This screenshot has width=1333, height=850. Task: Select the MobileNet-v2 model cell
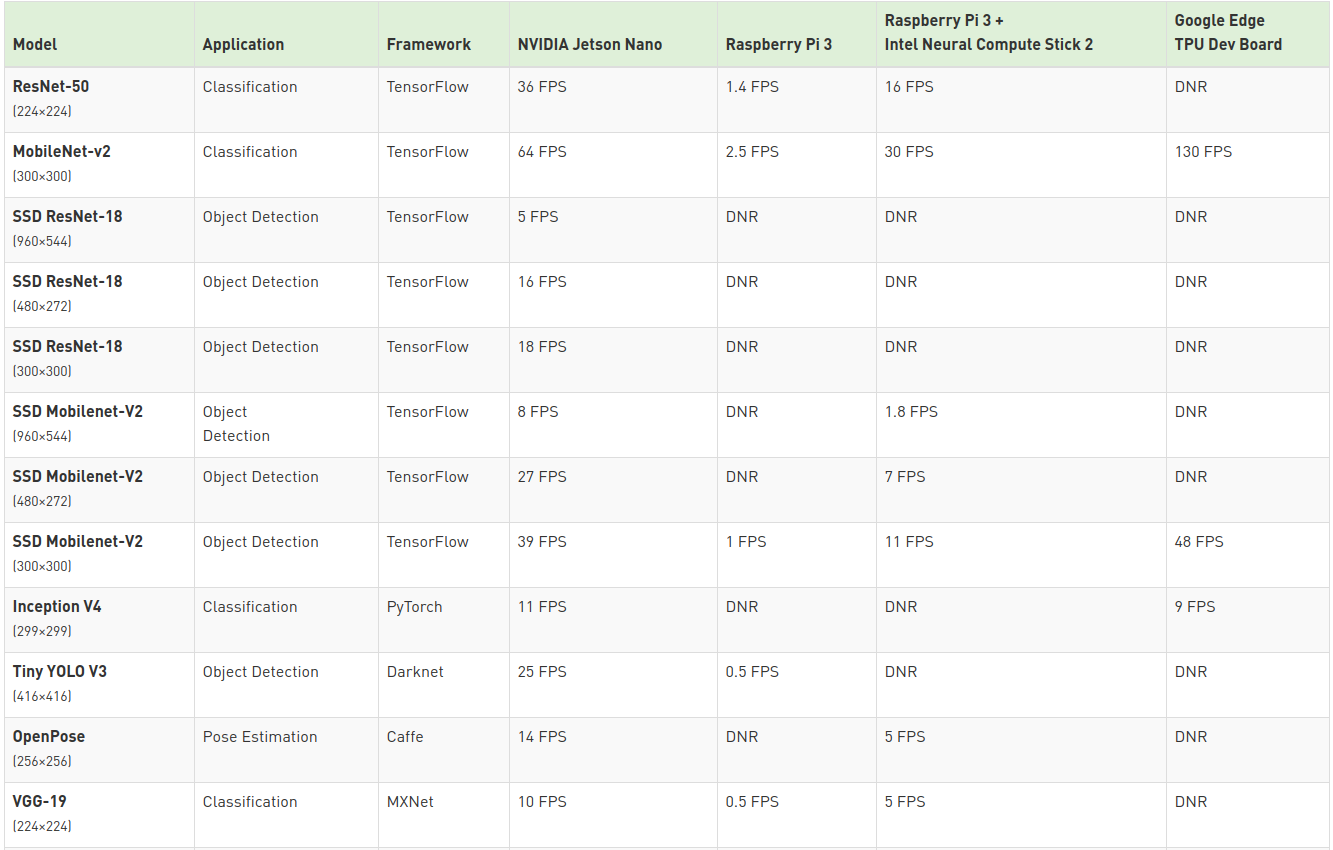pos(61,152)
